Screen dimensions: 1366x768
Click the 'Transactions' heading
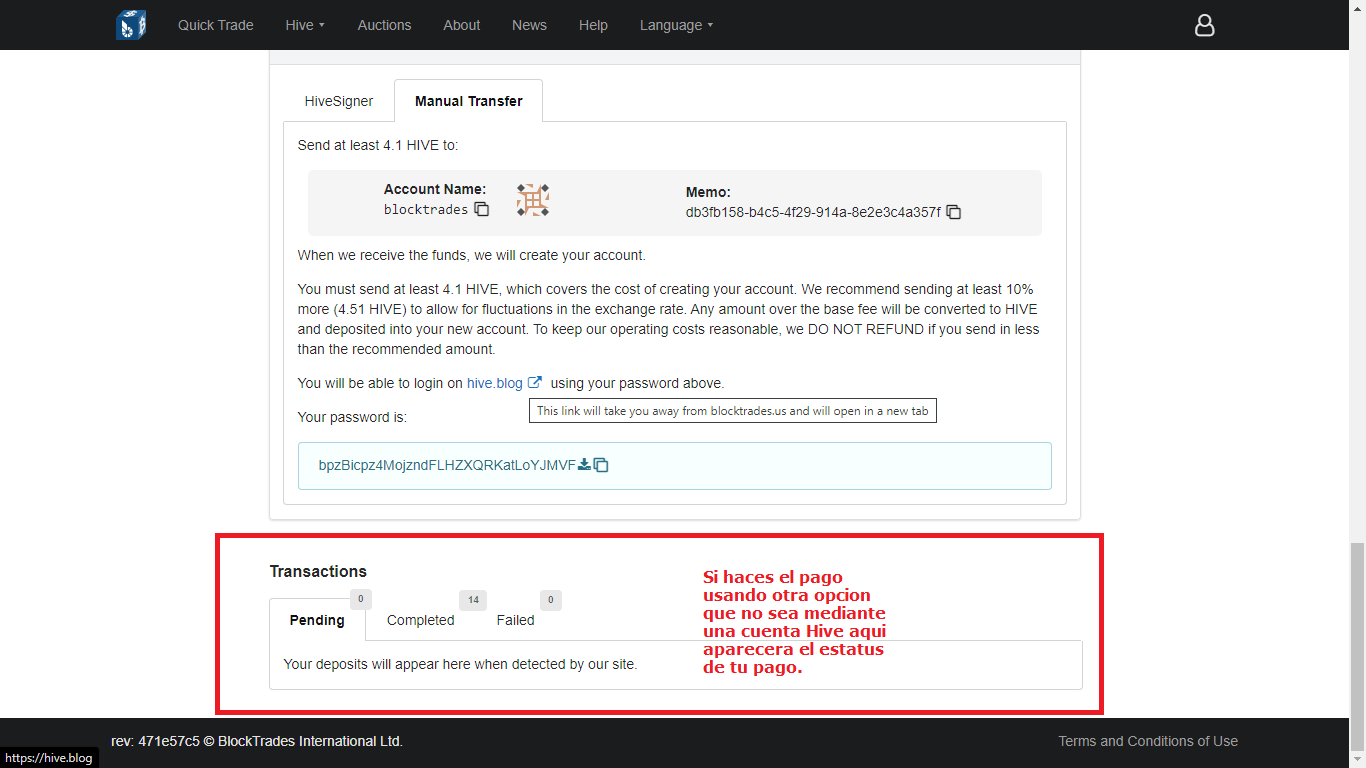[318, 572]
